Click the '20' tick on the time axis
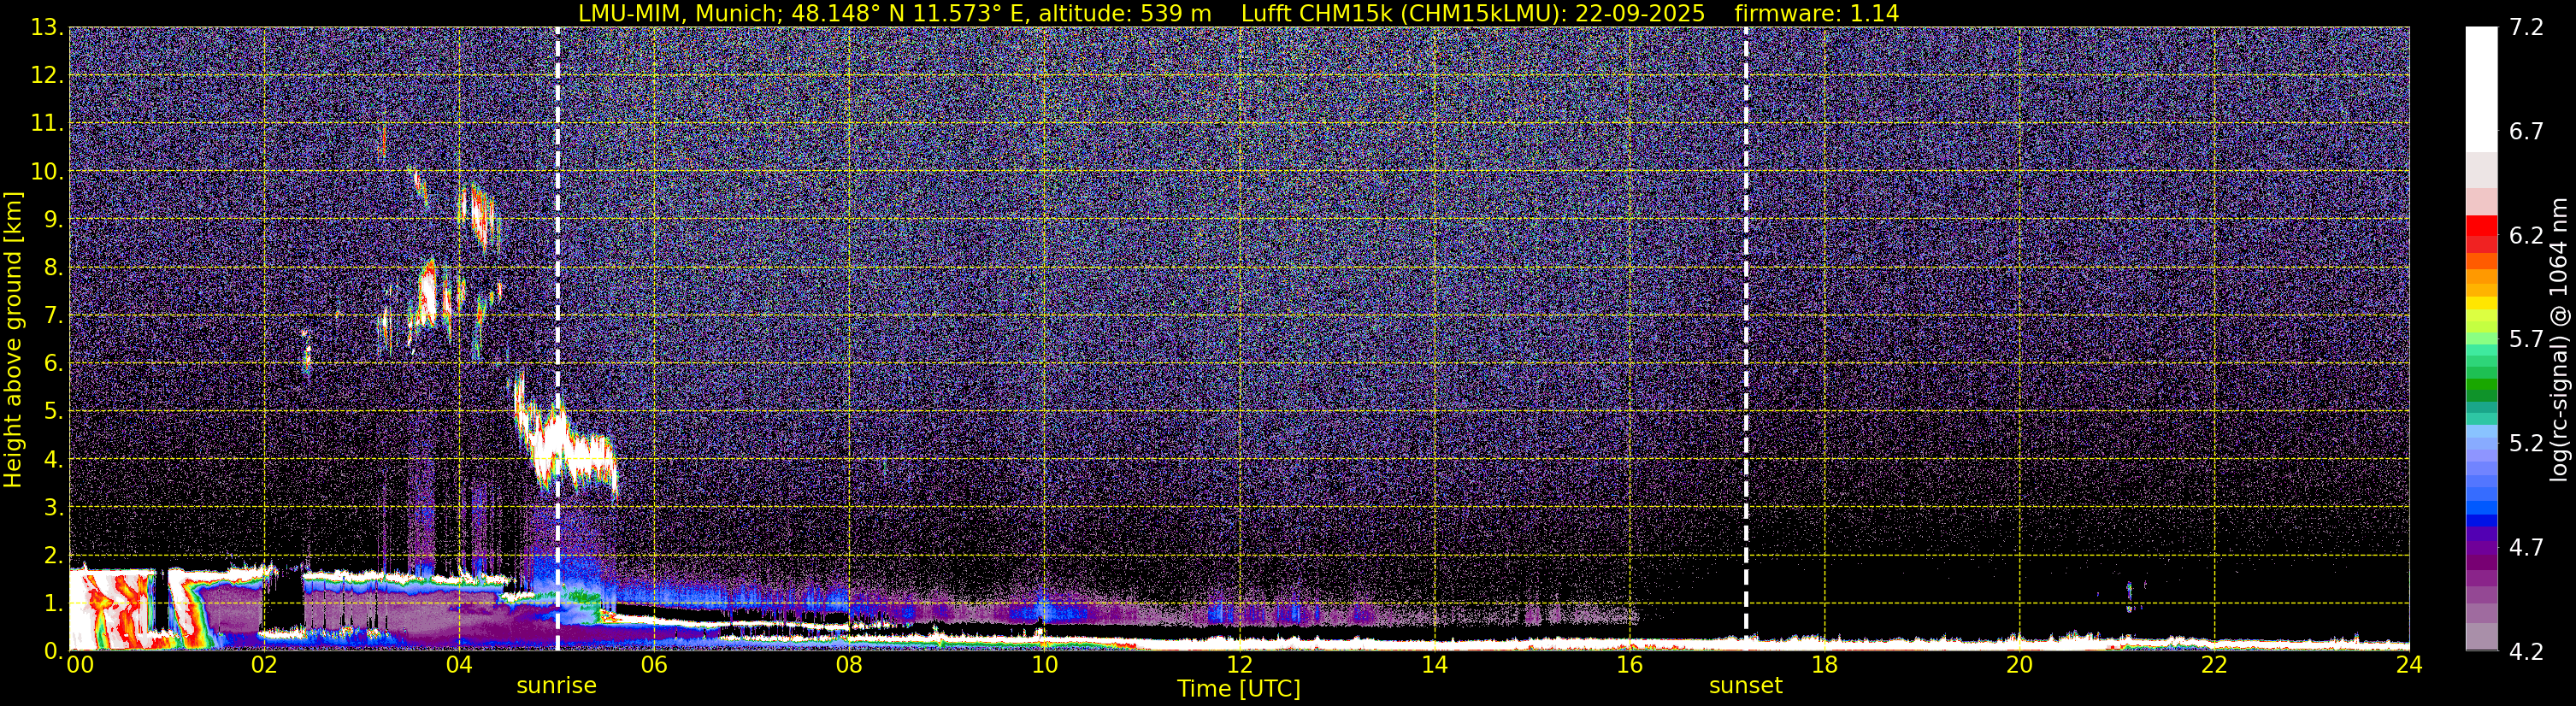Screen dimensions: 2576x706 click(2019, 665)
